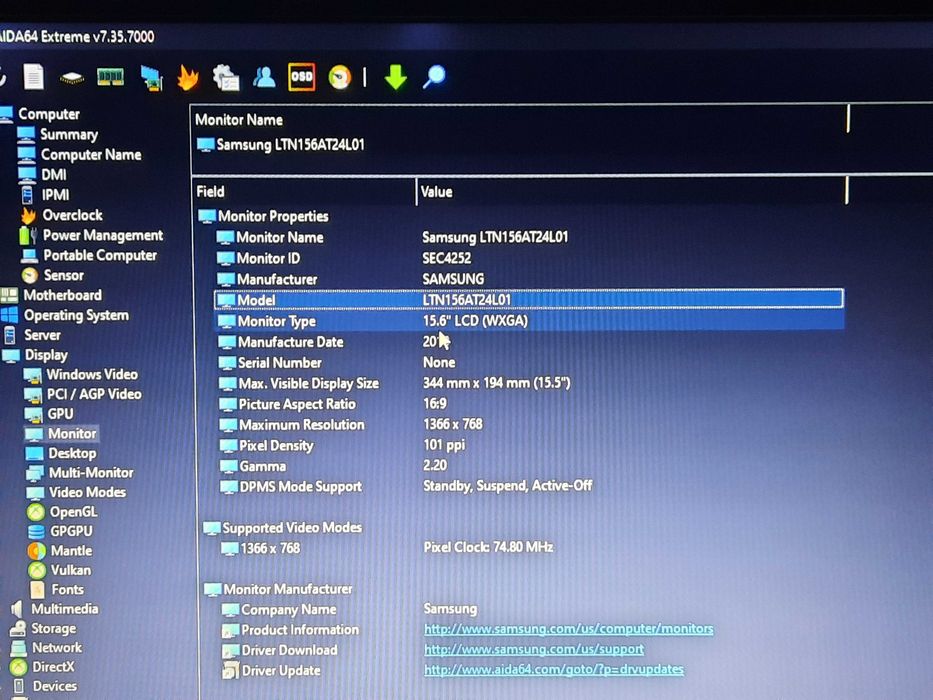Viewport: 933px width, 700px height.
Task: Click the Value column header
Action: [x=632, y=192]
